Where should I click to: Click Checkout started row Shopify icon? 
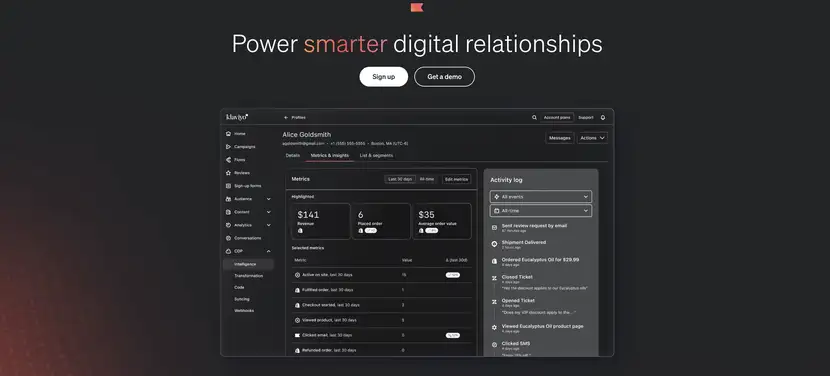pyautogui.click(x=297, y=305)
